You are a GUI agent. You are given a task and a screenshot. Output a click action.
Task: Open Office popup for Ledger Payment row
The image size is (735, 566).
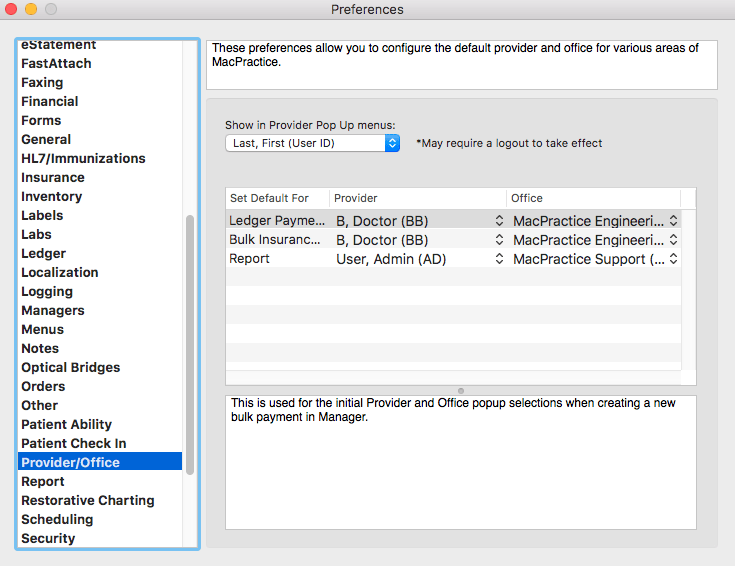594,220
